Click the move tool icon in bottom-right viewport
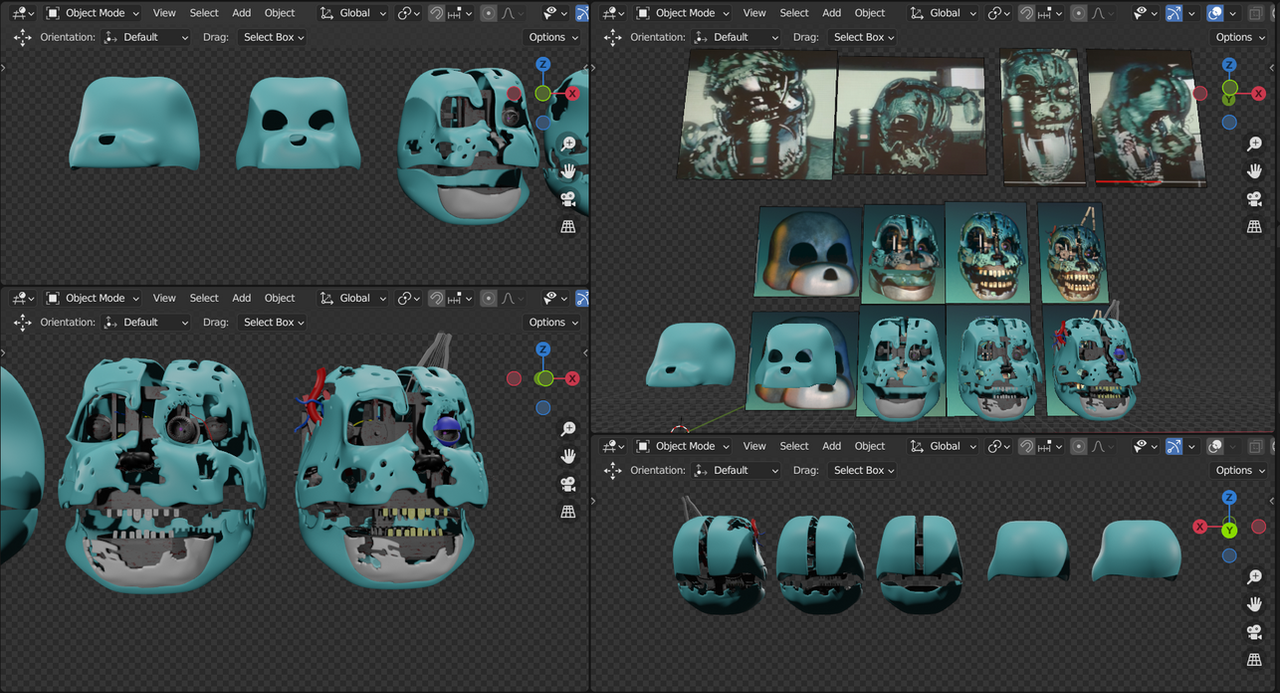Image resolution: width=1280 pixels, height=693 pixels. [612, 470]
